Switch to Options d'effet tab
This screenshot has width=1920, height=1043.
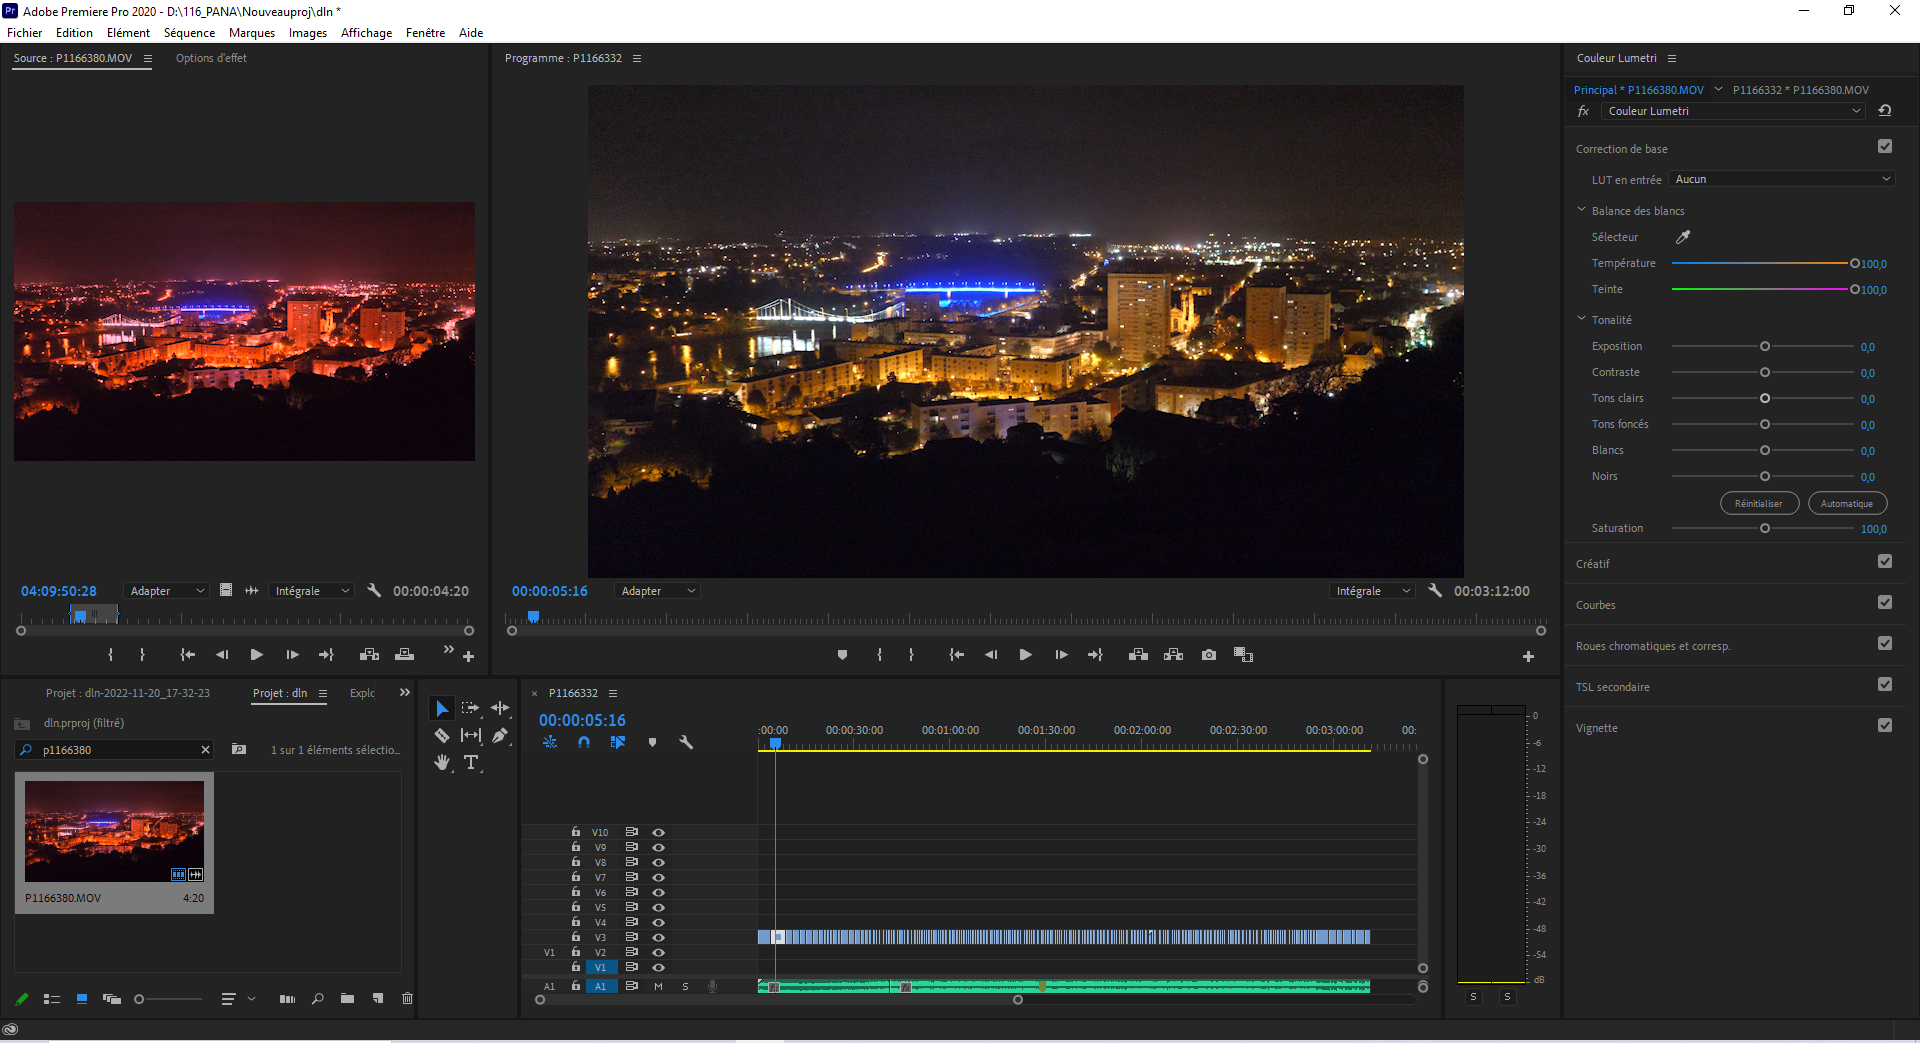coord(211,58)
